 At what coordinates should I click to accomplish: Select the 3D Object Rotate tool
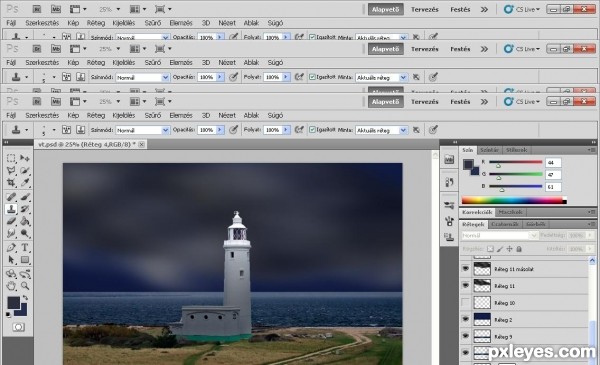click(11, 274)
